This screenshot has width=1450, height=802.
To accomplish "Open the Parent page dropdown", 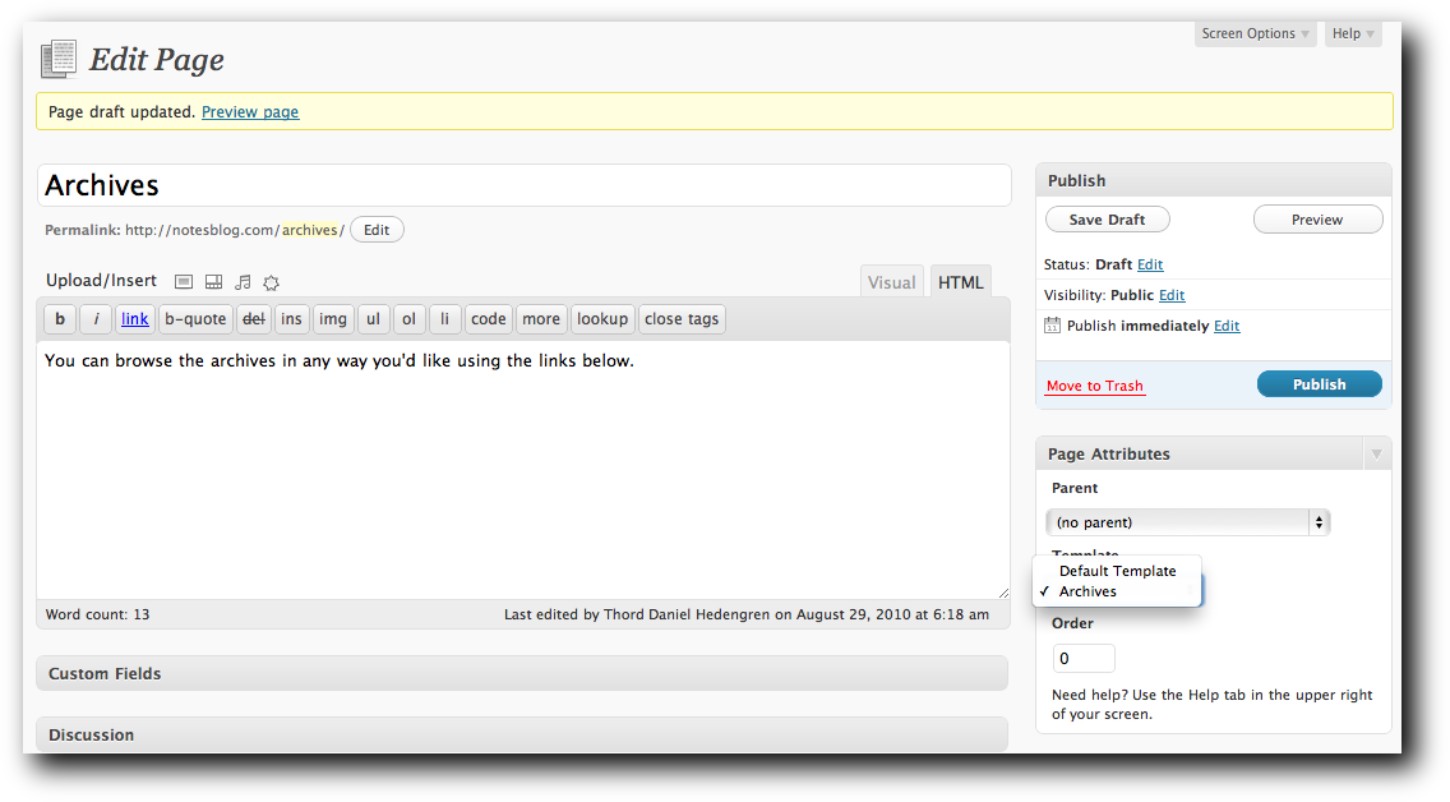I will pyautogui.click(x=1188, y=522).
